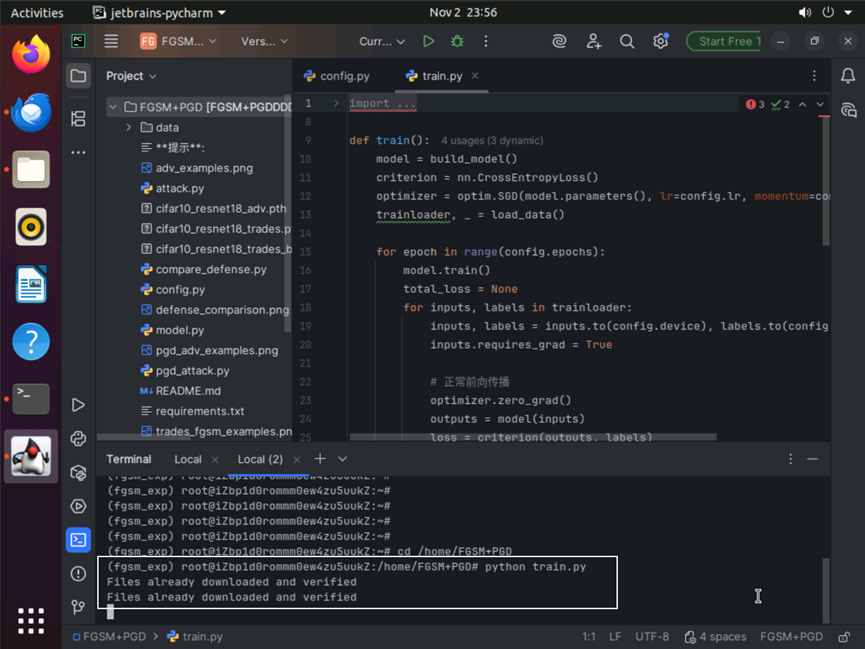The height and width of the screenshot is (649, 865).
Task: Click the green Run button
Action: pyautogui.click(x=428, y=41)
